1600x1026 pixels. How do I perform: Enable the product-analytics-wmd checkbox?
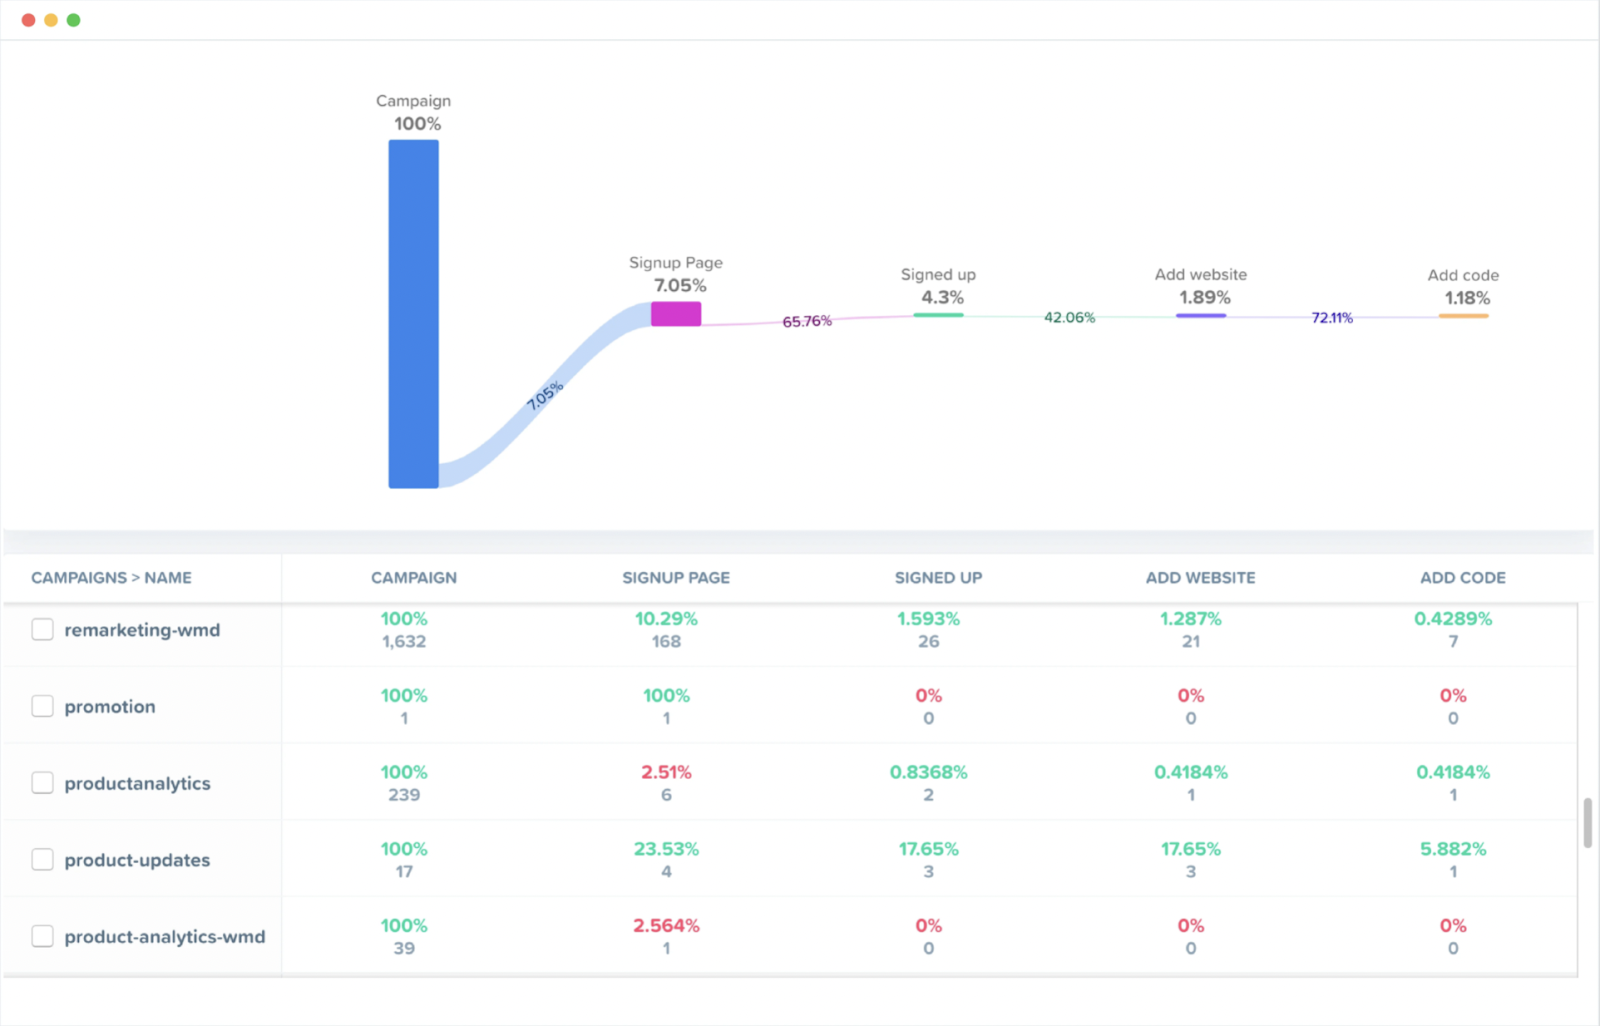(42, 936)
